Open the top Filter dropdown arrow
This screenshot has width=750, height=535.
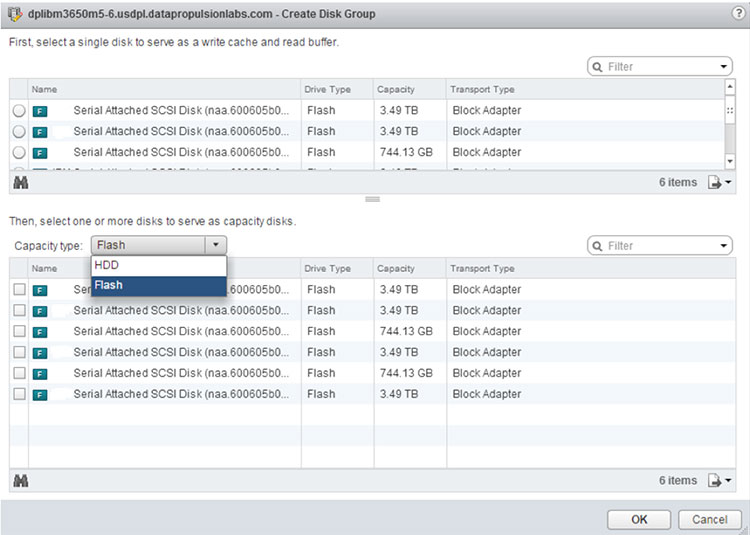coord(724,67)
